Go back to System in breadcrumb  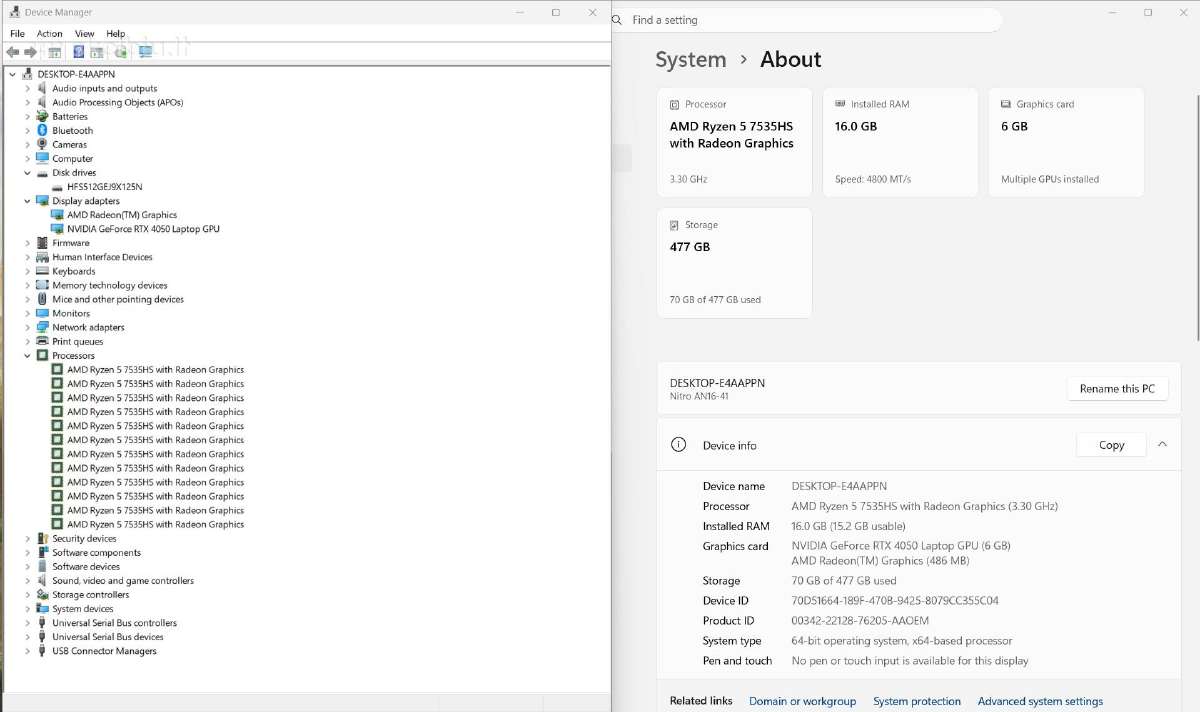click(690, 59)
